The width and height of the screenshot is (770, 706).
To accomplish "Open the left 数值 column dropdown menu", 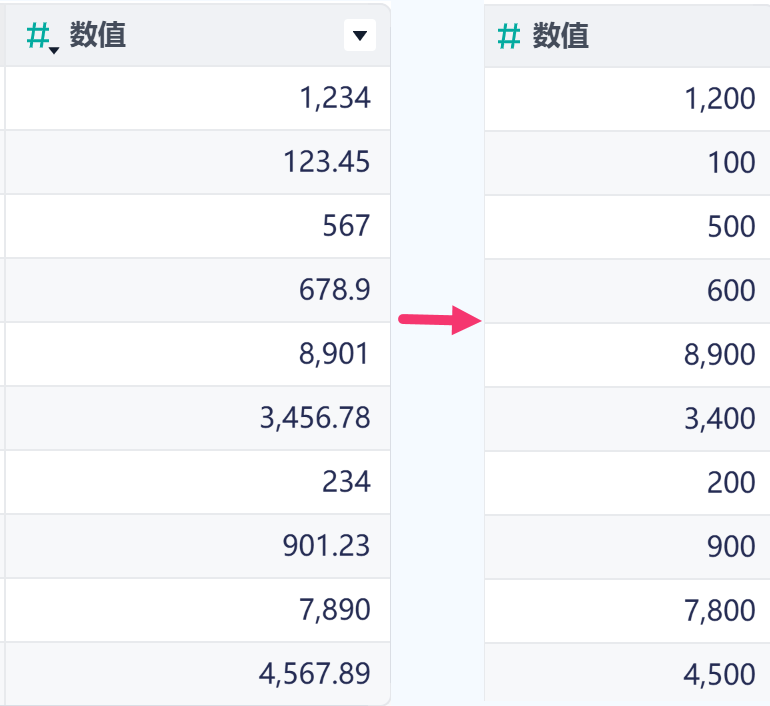I will 359,35.
